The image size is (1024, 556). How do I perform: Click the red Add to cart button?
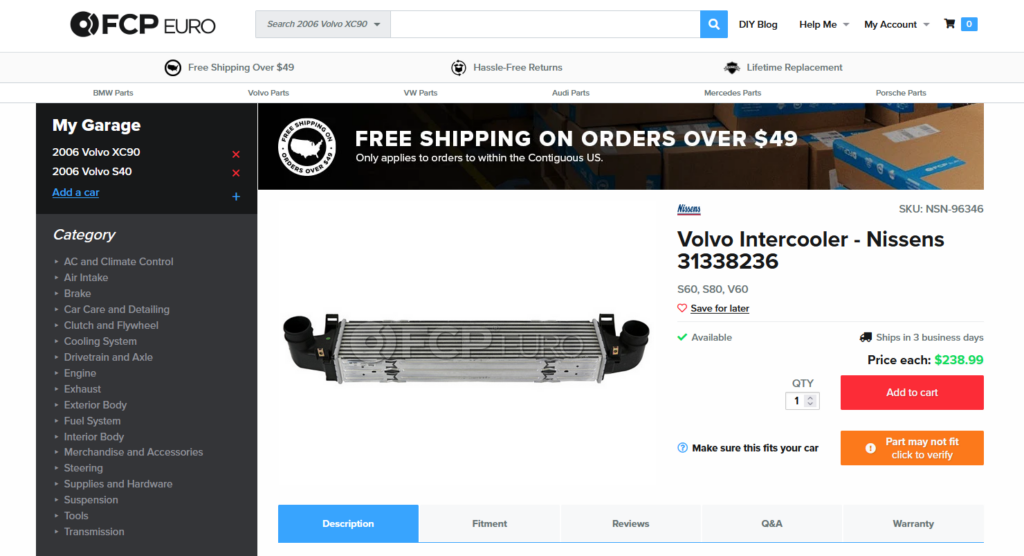point(912,392)
